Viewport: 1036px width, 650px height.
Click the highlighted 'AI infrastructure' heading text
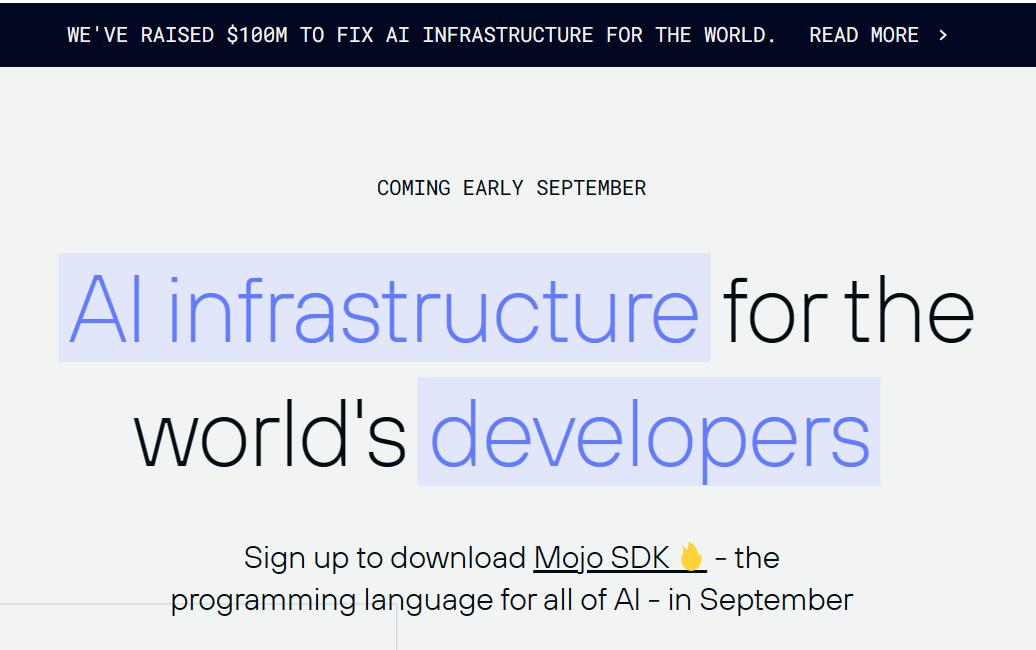385,308
